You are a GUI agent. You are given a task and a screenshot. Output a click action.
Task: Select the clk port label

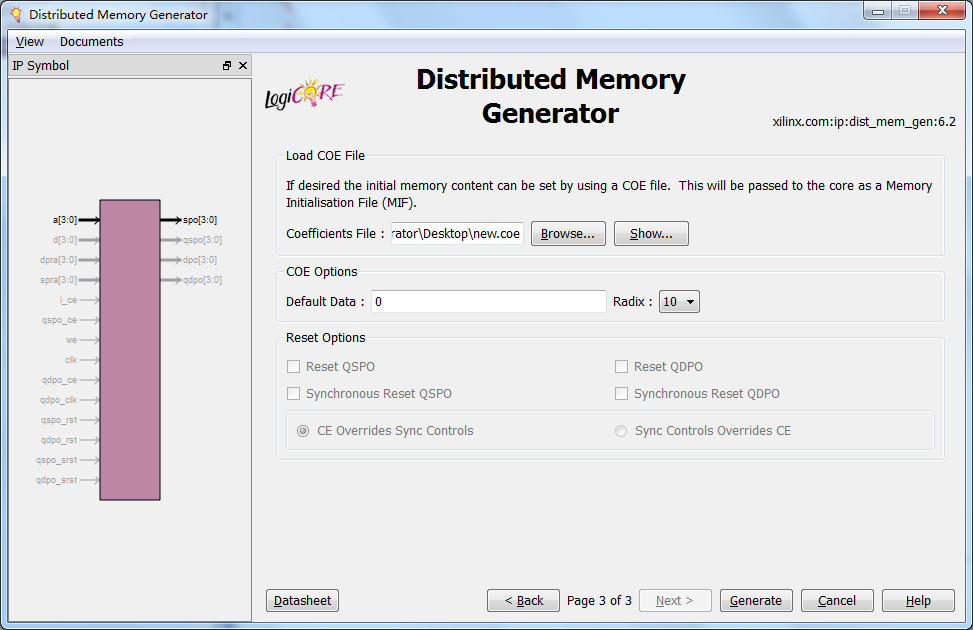pyautogui.click(x=71, y=360)
